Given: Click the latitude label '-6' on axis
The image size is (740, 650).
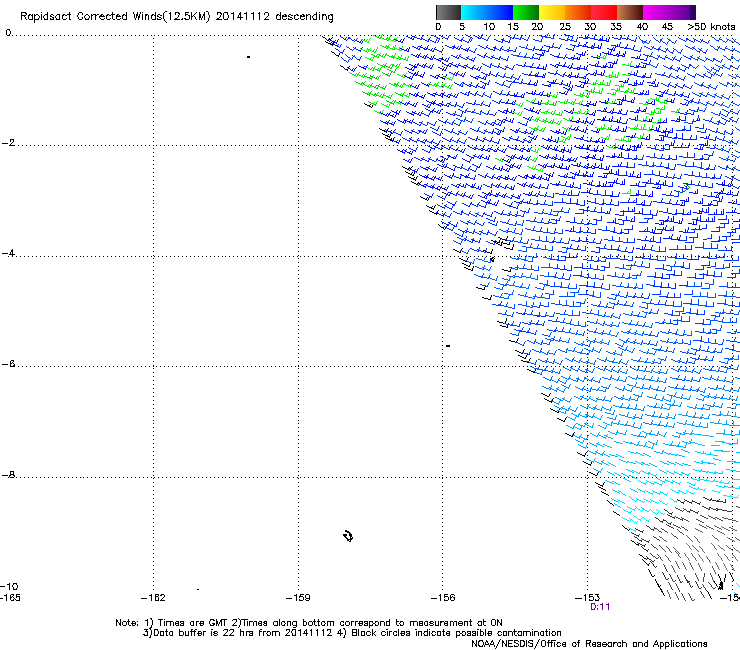Looking at the screenshot, I should (x=8, y=364).
